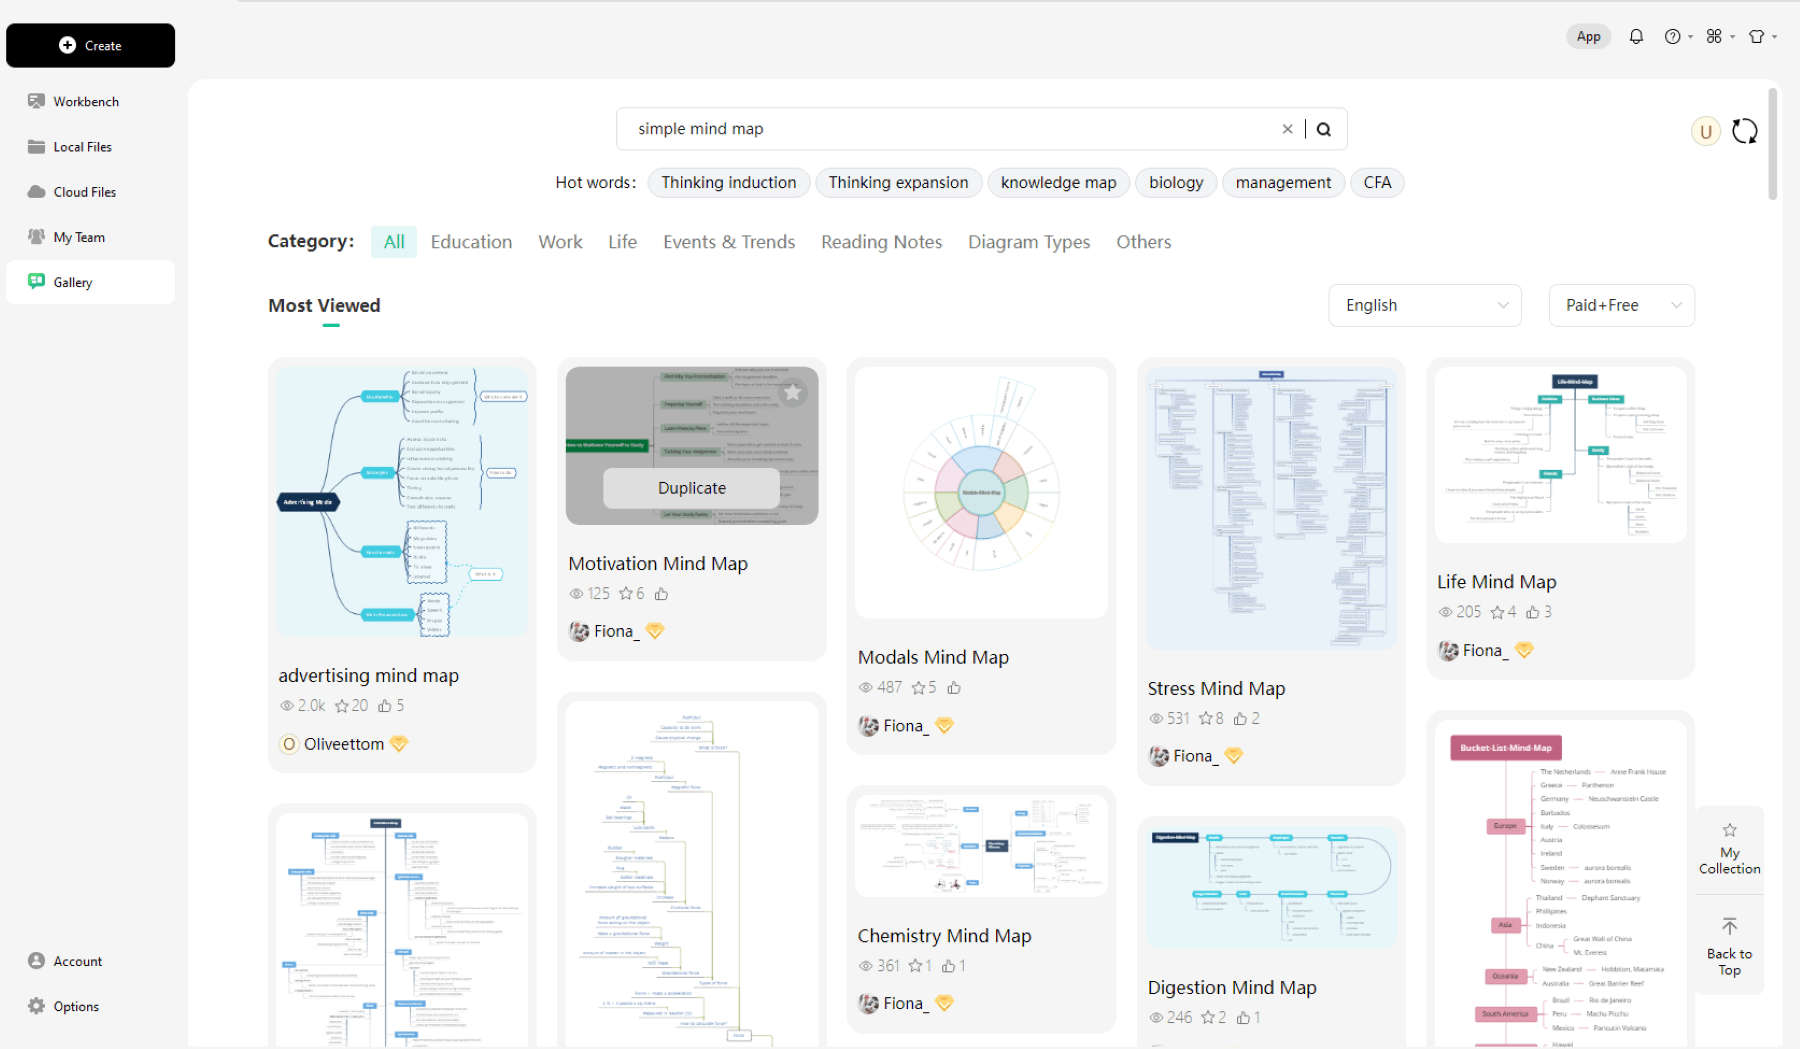Click star icon on Chemistry Mind Map
This screenshot has width=1800, height=1049.
click(x=915, y=966)
